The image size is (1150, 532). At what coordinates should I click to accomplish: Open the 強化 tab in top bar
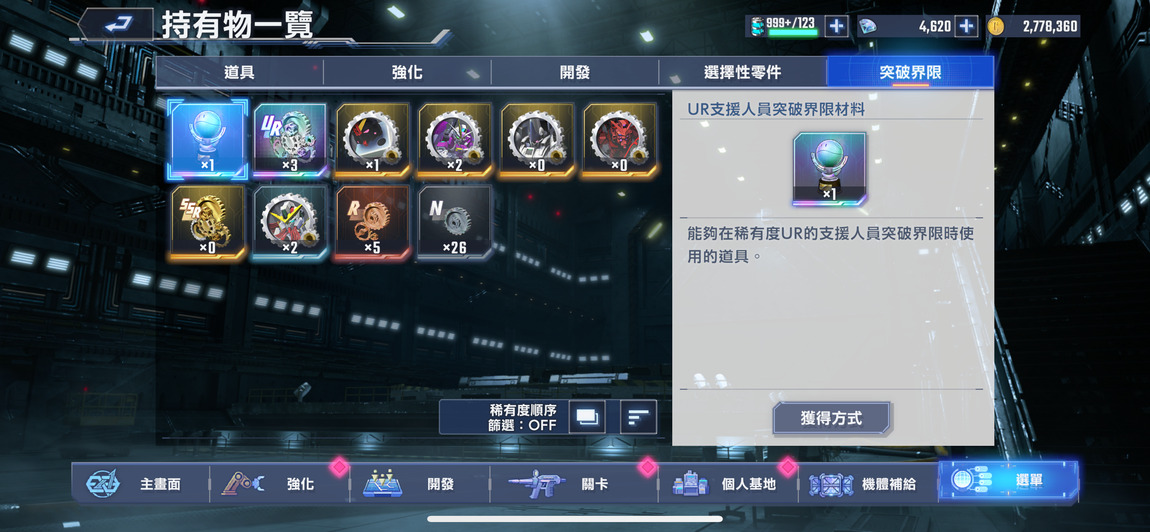click(x=407, y=73)
